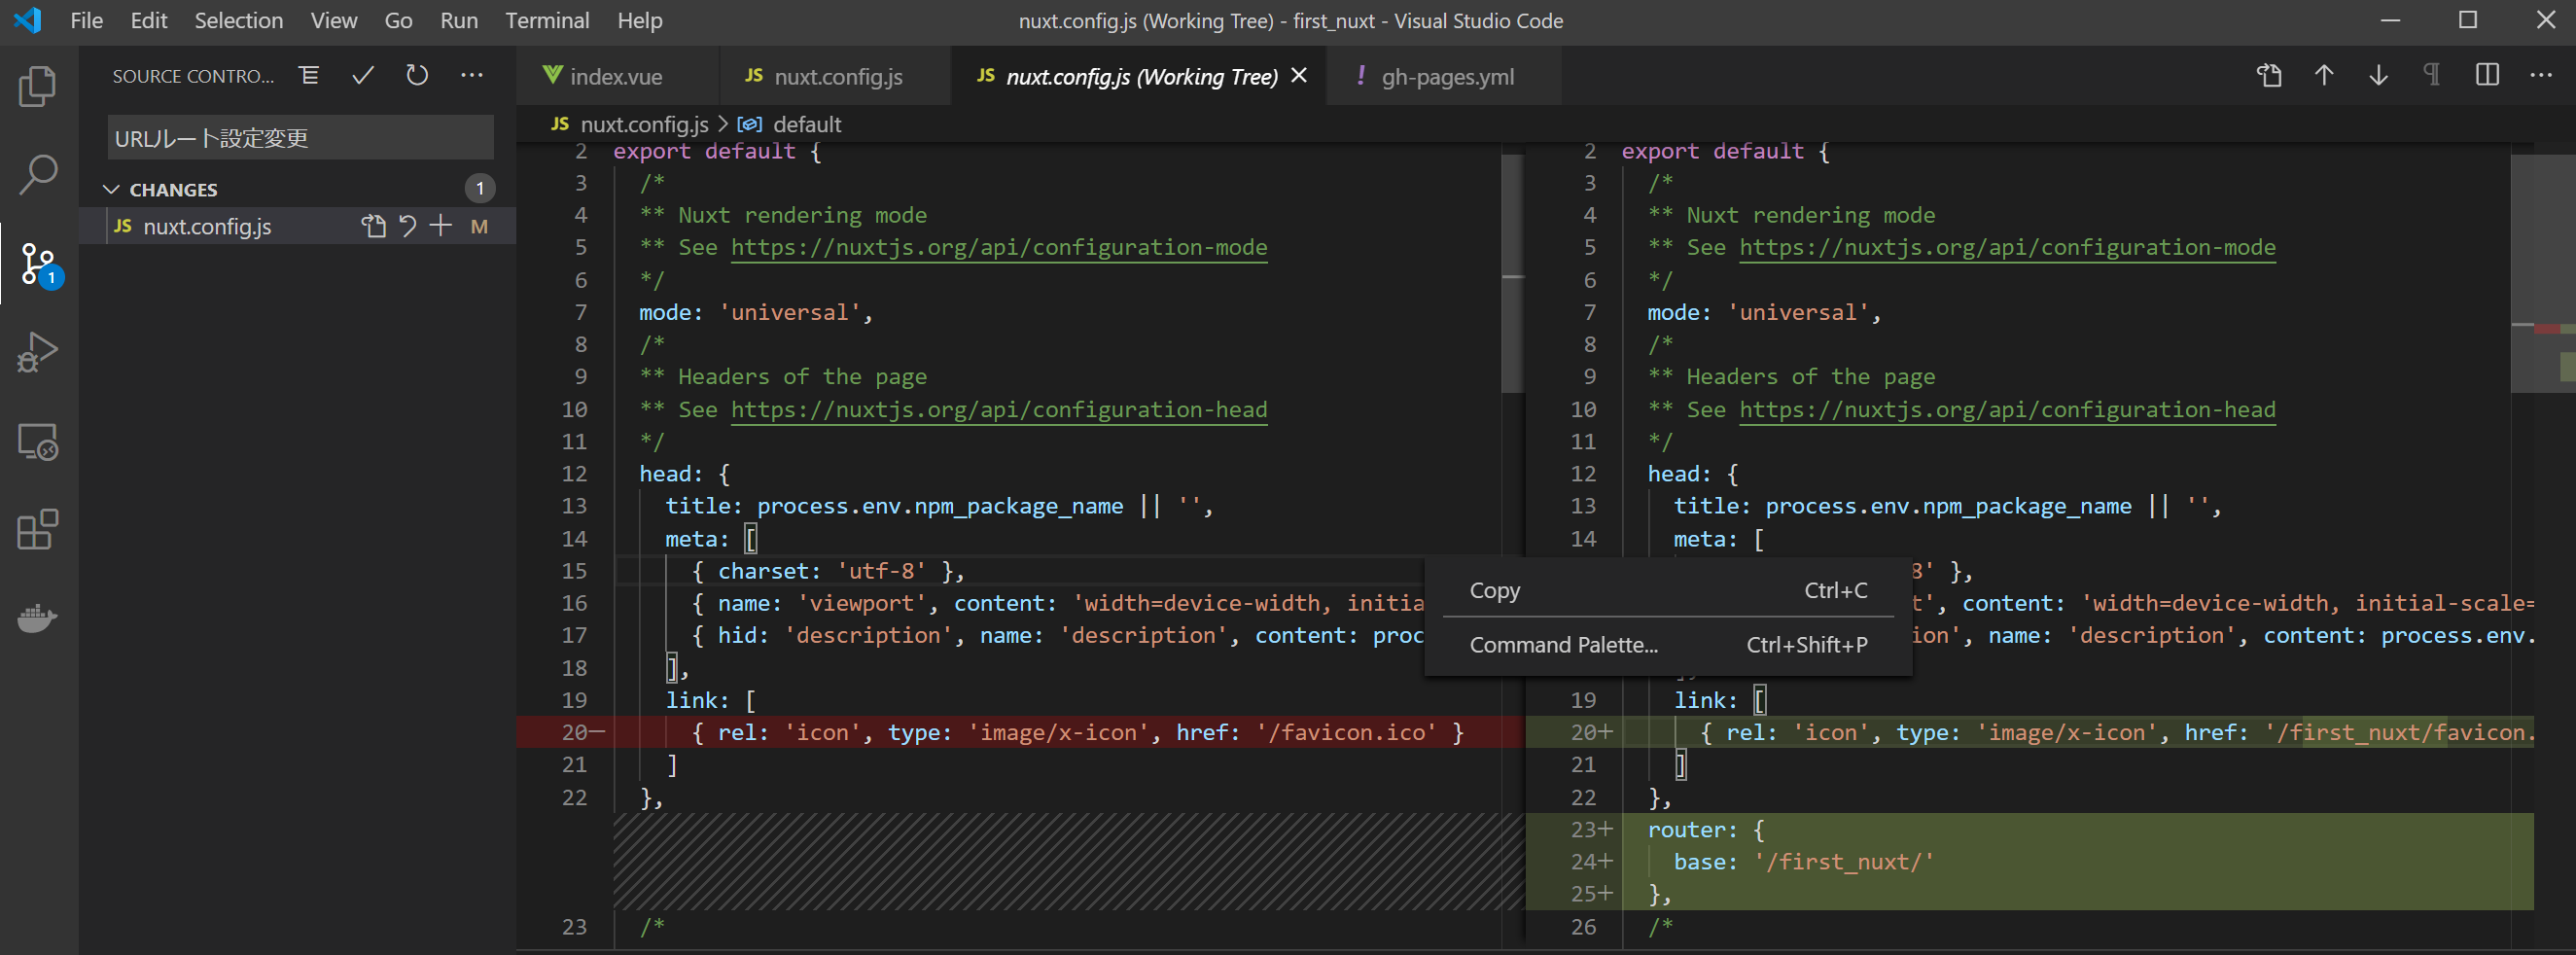2576x955 pixels.
Task: Follow the configuration-head link in right pane
Action: point(2007,409)
